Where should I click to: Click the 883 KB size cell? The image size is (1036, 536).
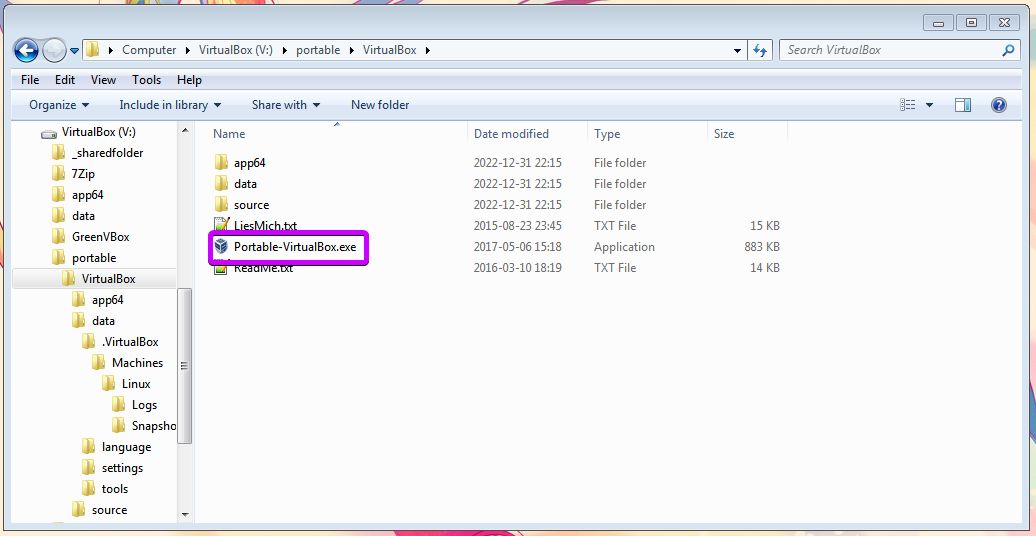coord(762,247)
